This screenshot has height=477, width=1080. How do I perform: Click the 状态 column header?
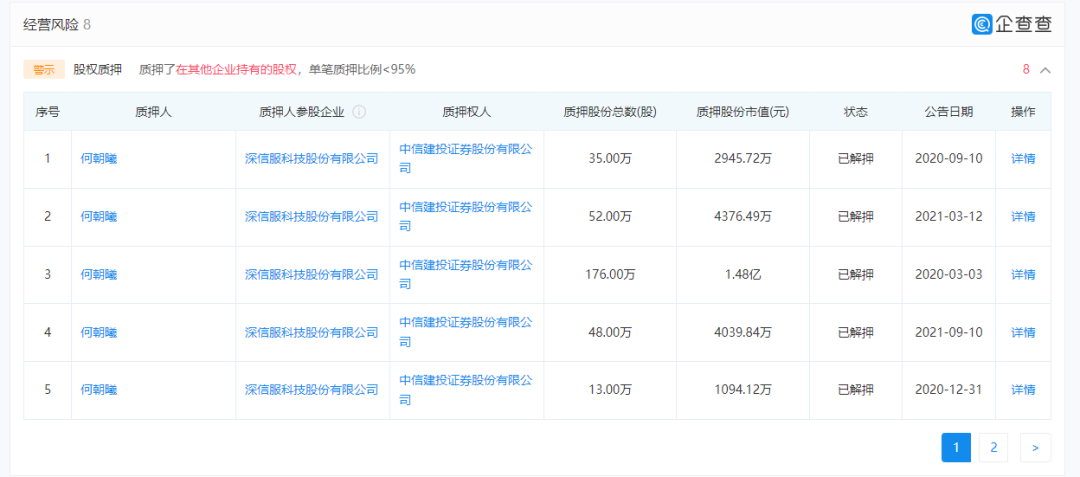point(855,112)
